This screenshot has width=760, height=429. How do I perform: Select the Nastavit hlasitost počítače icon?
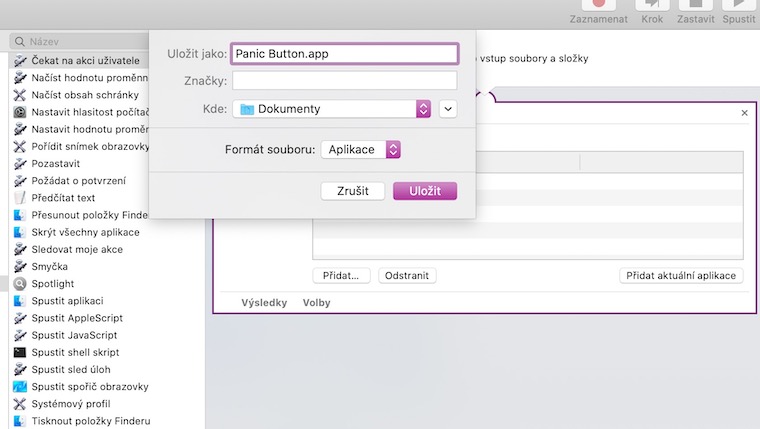(x=20, y=112)
